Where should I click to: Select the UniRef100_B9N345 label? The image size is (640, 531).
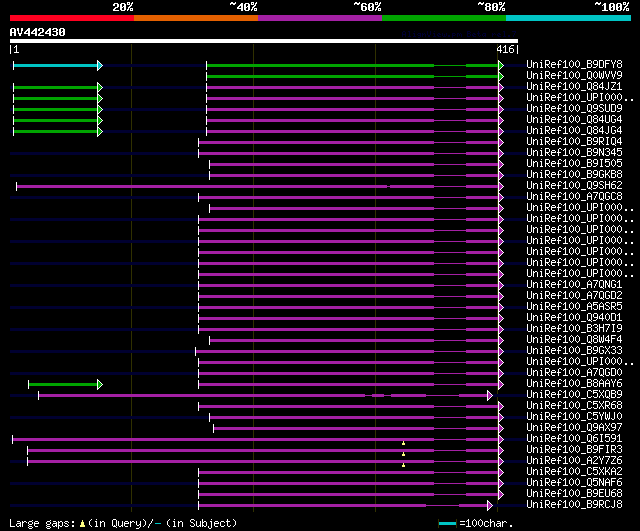click(x=574, y=152)
